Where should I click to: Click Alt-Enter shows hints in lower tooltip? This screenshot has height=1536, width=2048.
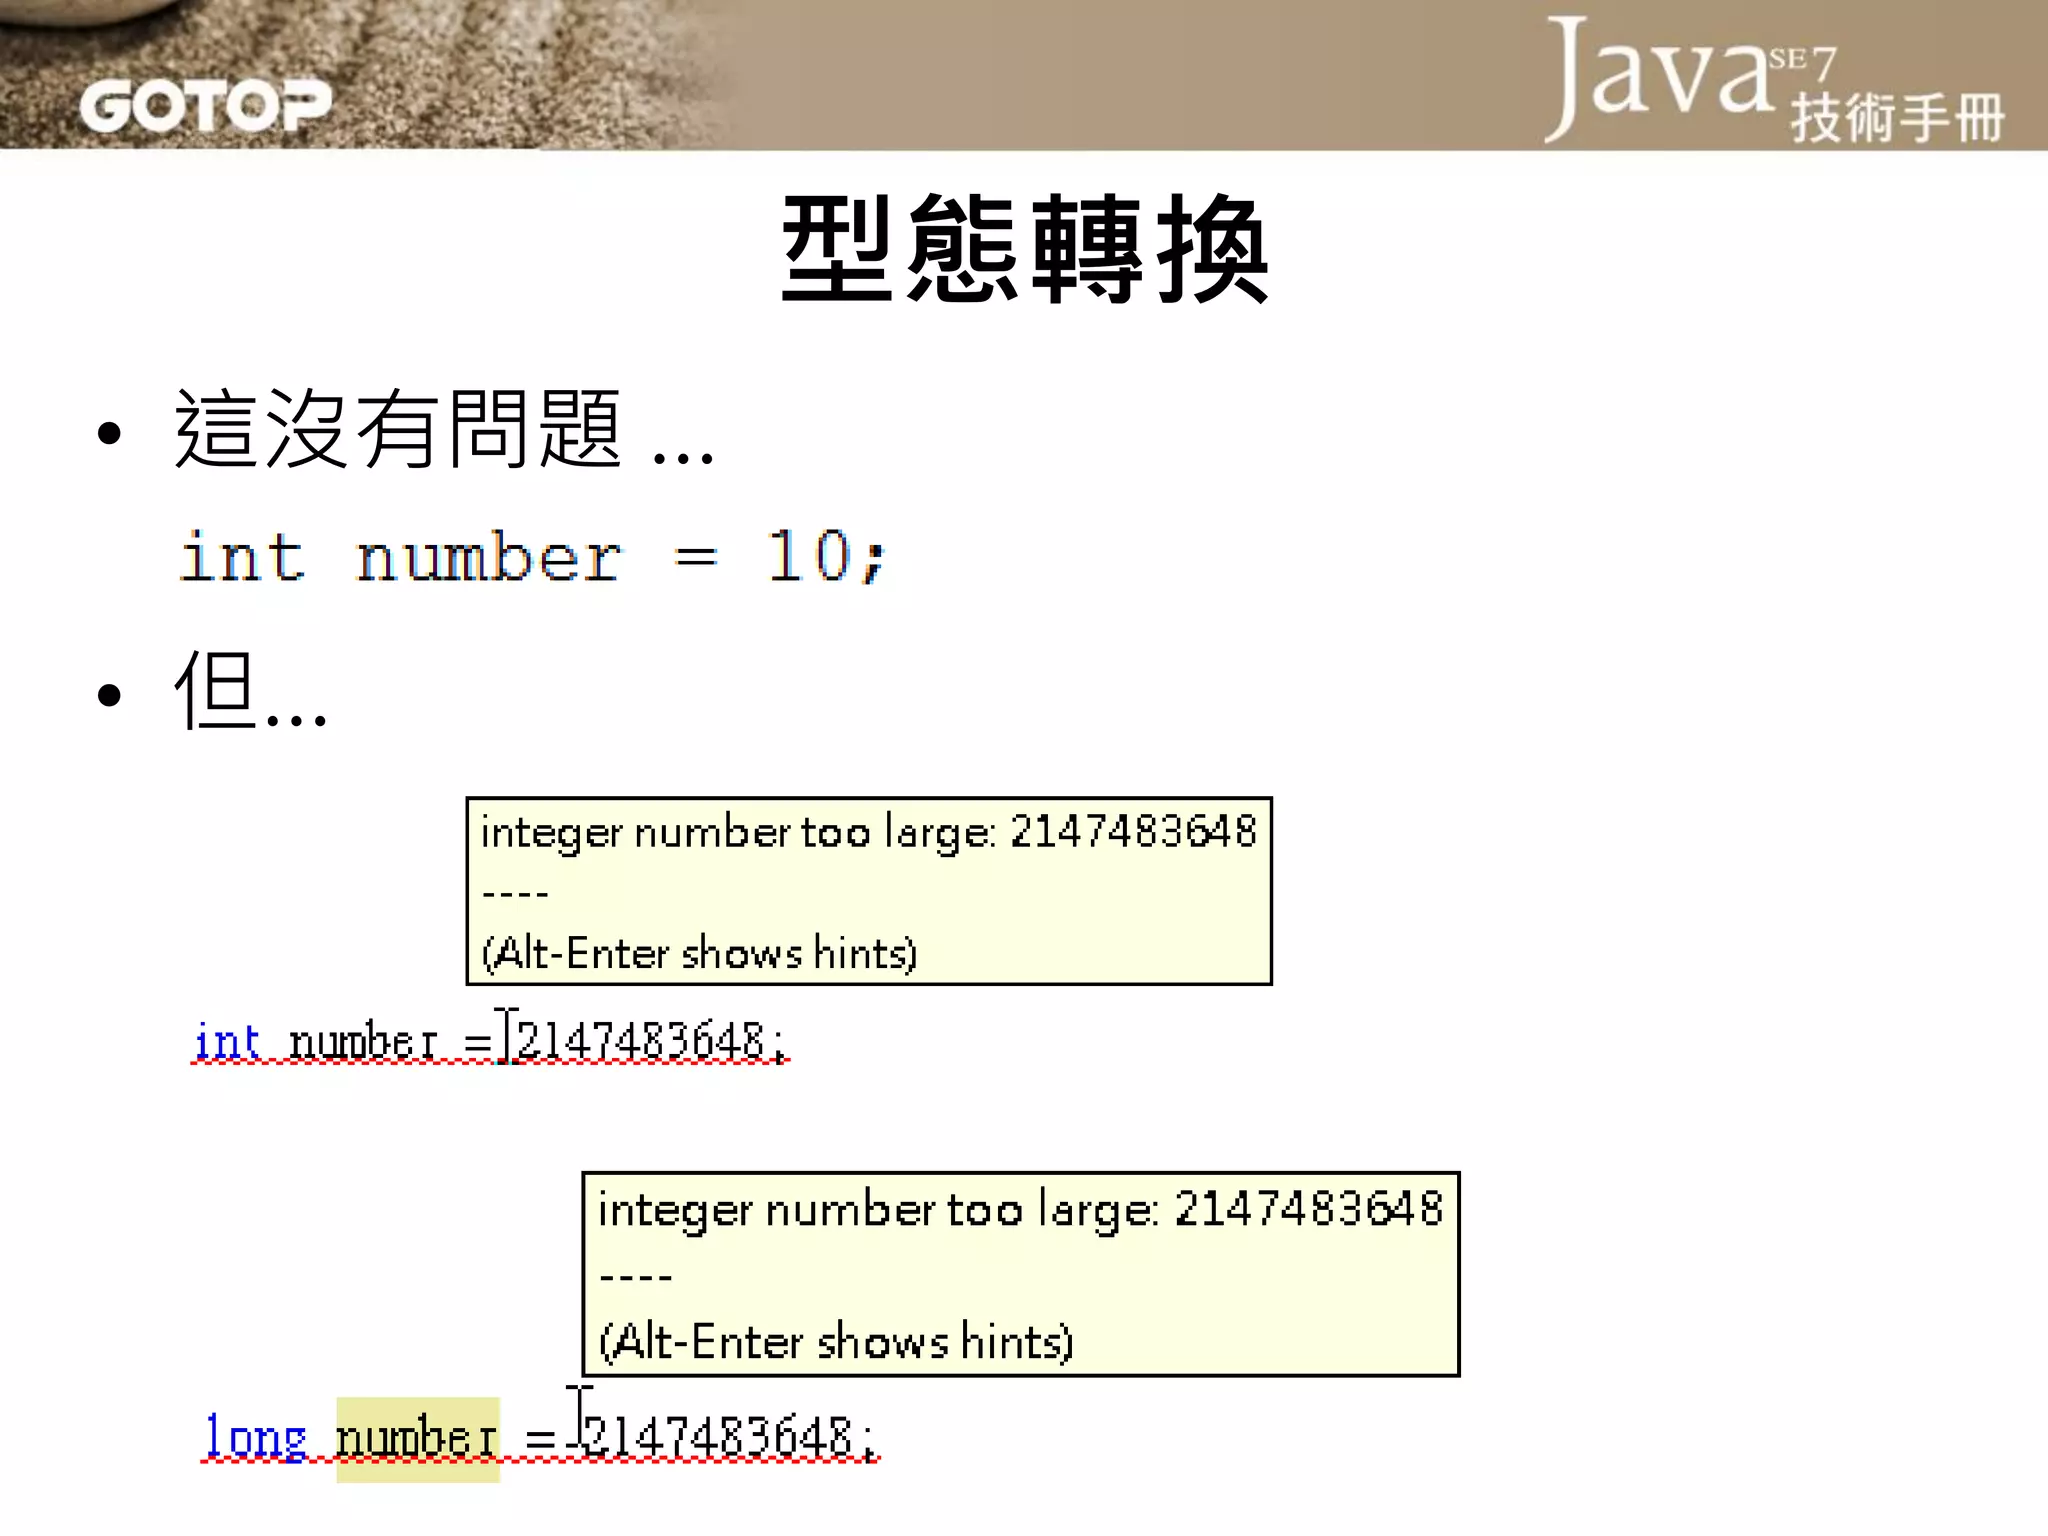pos(836,1341)
